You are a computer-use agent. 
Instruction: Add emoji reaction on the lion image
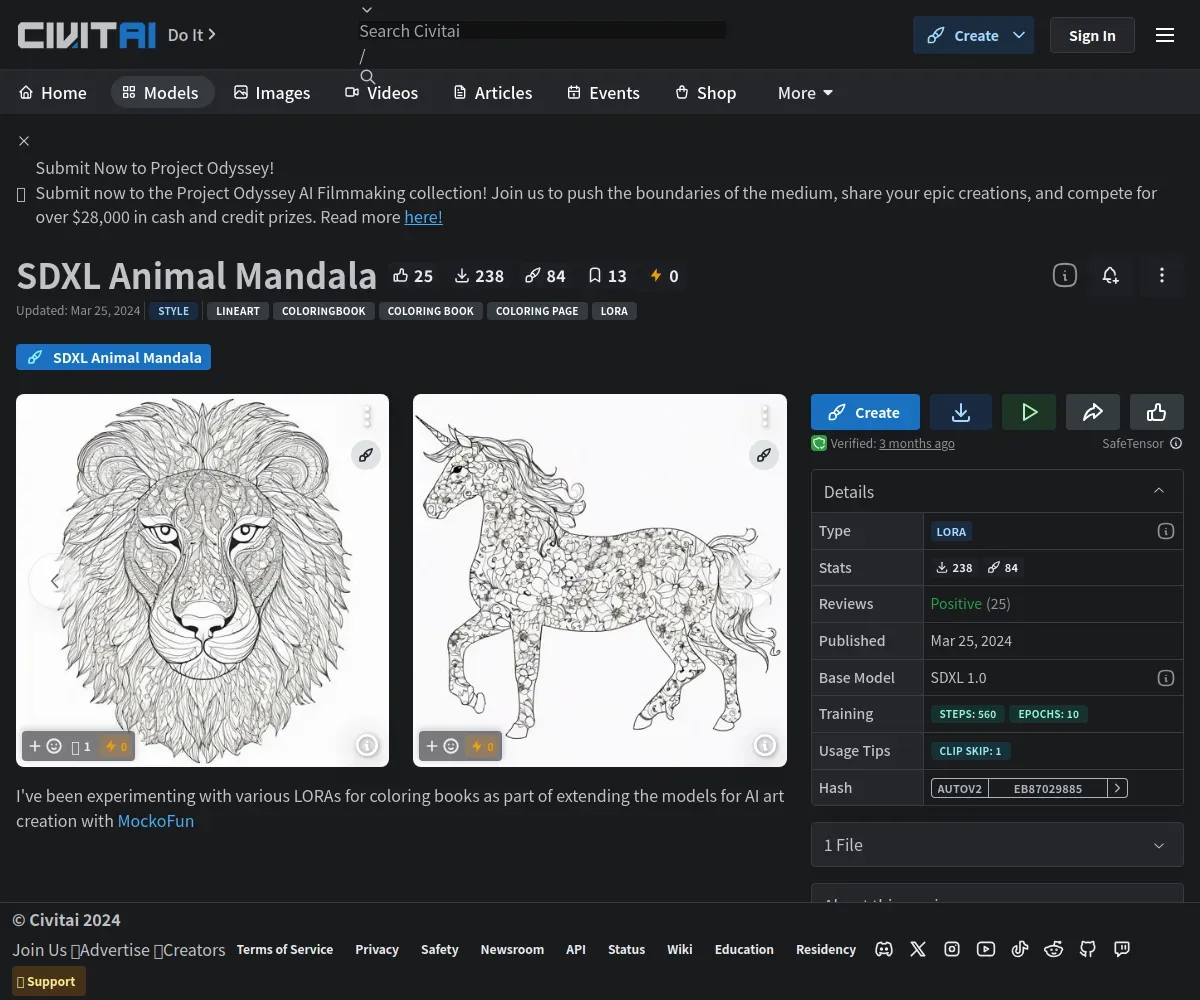point(45,746)
